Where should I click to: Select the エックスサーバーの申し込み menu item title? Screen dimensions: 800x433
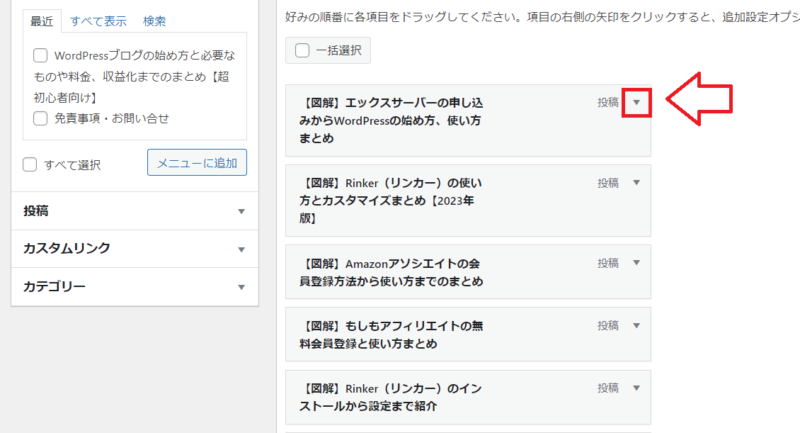coord(391,120)
